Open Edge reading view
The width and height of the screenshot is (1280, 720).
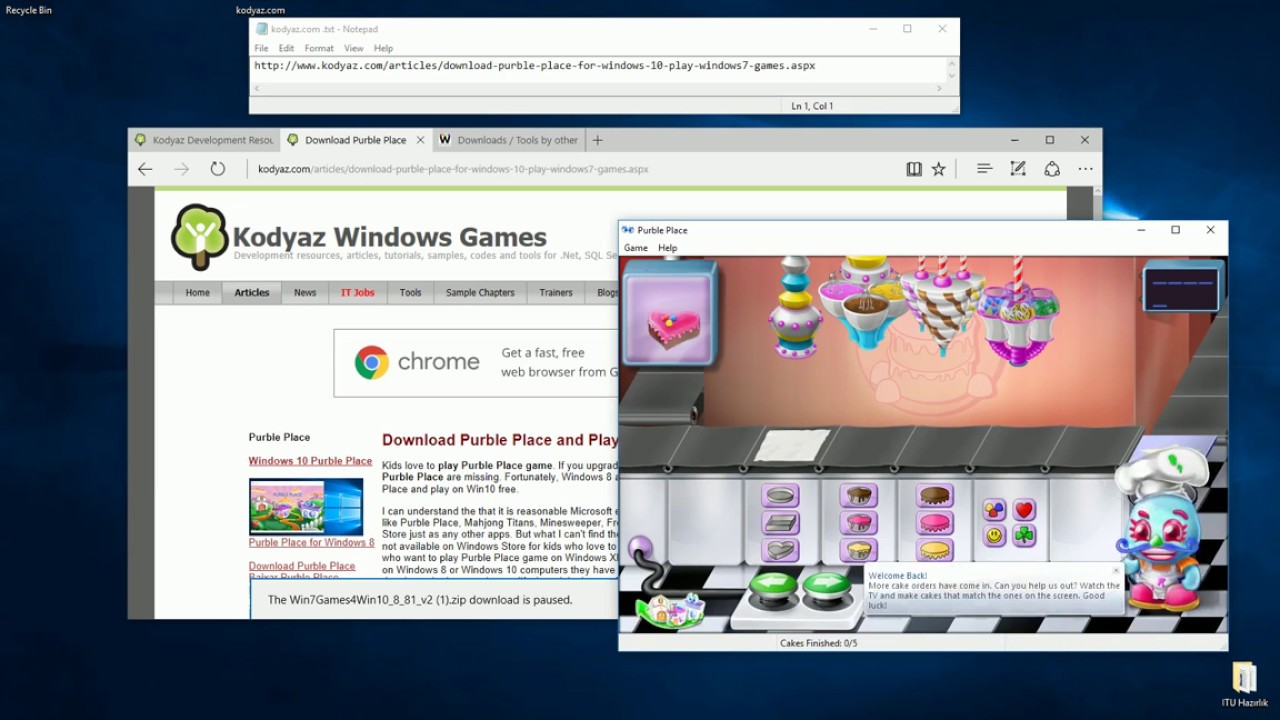coord(914,169)
